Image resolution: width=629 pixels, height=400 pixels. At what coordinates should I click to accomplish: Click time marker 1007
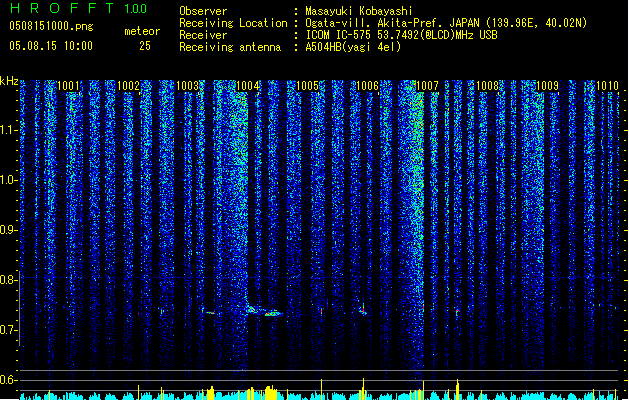[427, 86]
